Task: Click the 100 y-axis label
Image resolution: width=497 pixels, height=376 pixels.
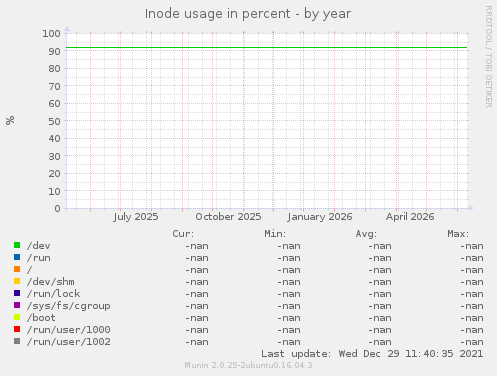Action: [51, 34]
